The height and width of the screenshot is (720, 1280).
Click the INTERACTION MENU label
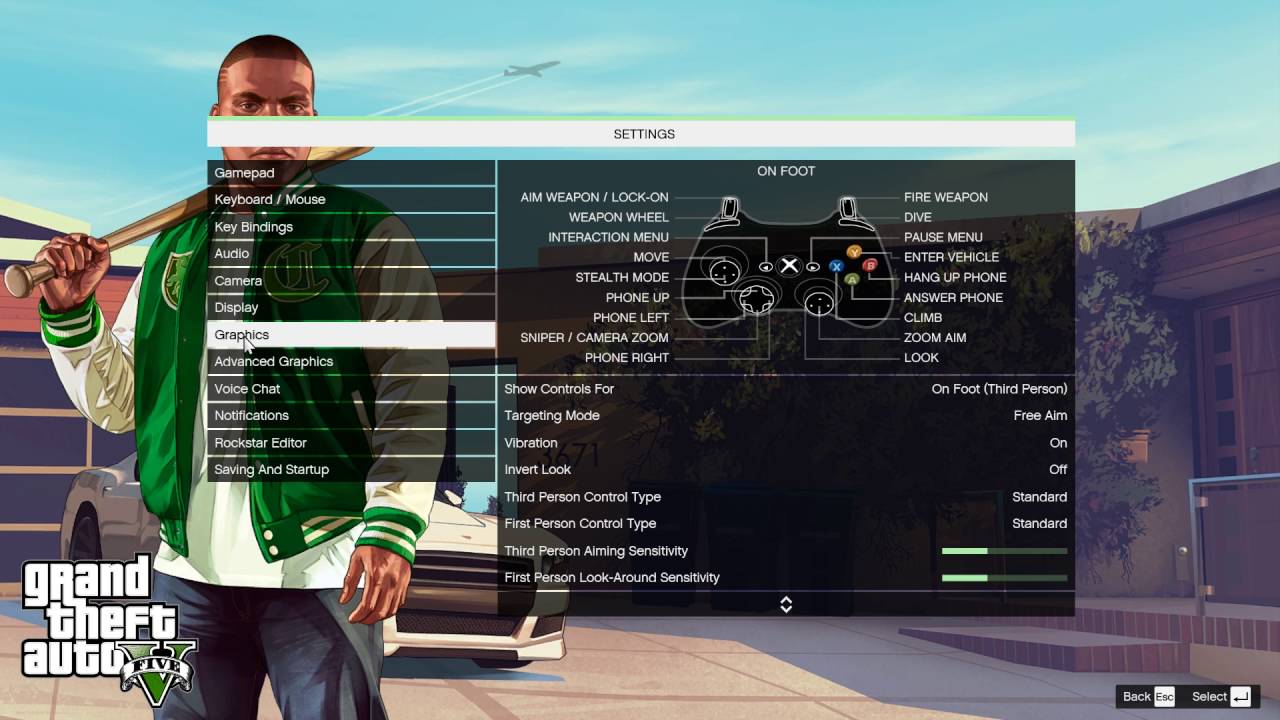(608, 237)
